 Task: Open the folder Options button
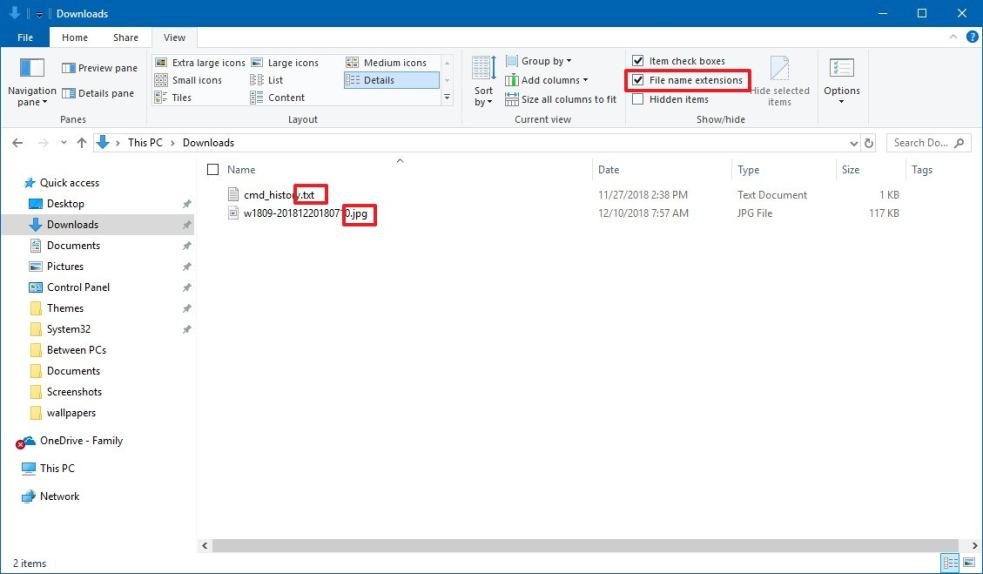[x=841, y=82]
